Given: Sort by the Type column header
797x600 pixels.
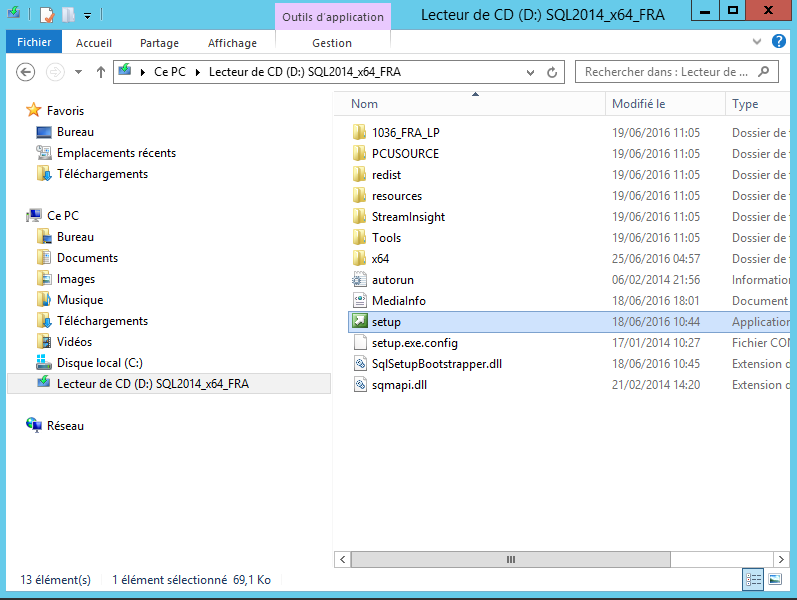Looking at the screenshot, I should 757,104.
